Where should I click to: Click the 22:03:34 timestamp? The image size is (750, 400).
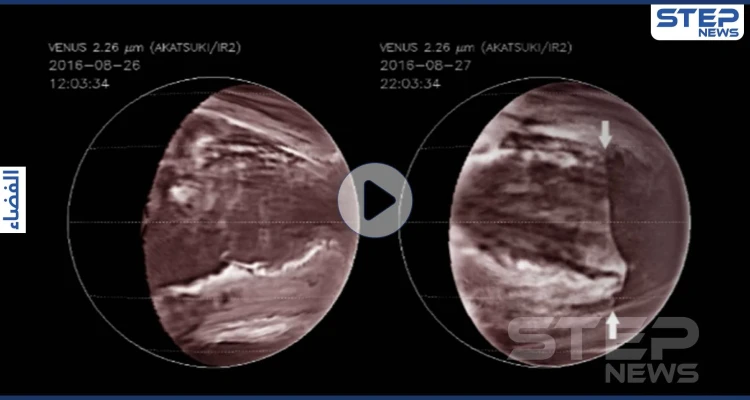tap(408, 83)
